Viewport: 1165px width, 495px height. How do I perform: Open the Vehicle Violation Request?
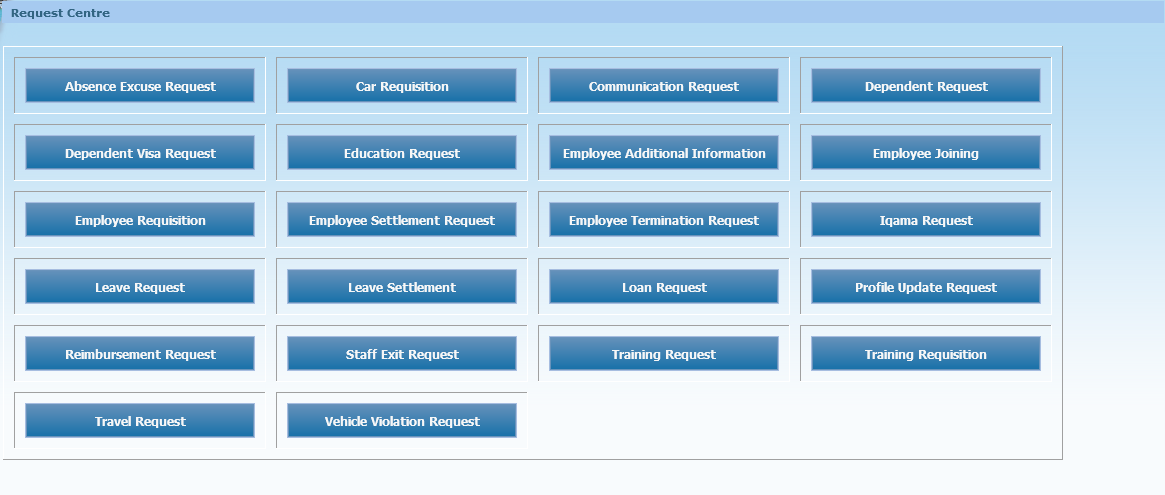tap(402, 421)
